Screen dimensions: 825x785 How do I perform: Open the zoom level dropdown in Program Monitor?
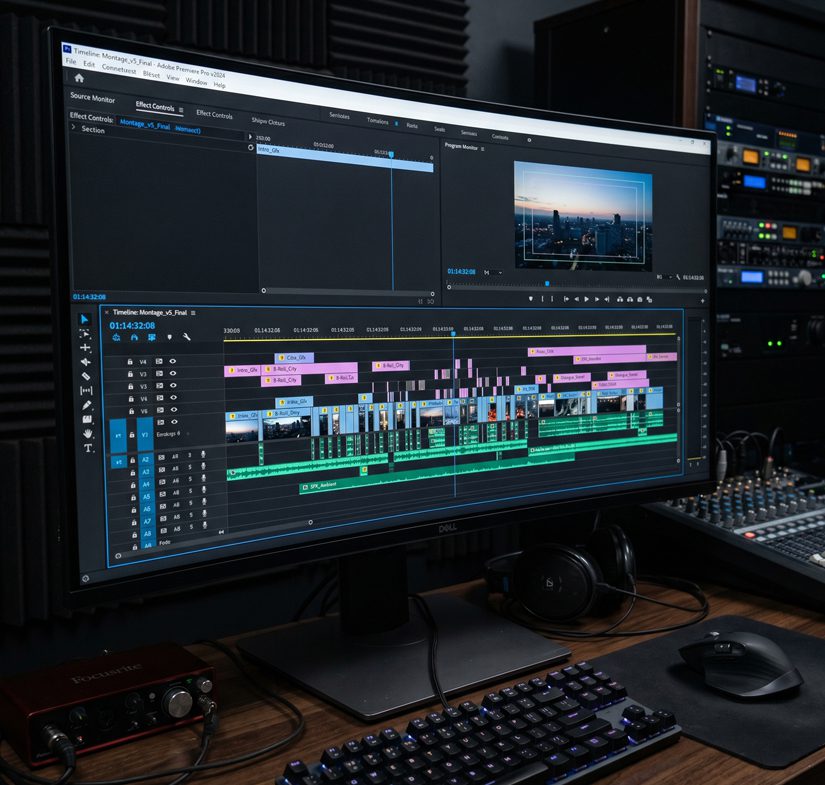494,273
